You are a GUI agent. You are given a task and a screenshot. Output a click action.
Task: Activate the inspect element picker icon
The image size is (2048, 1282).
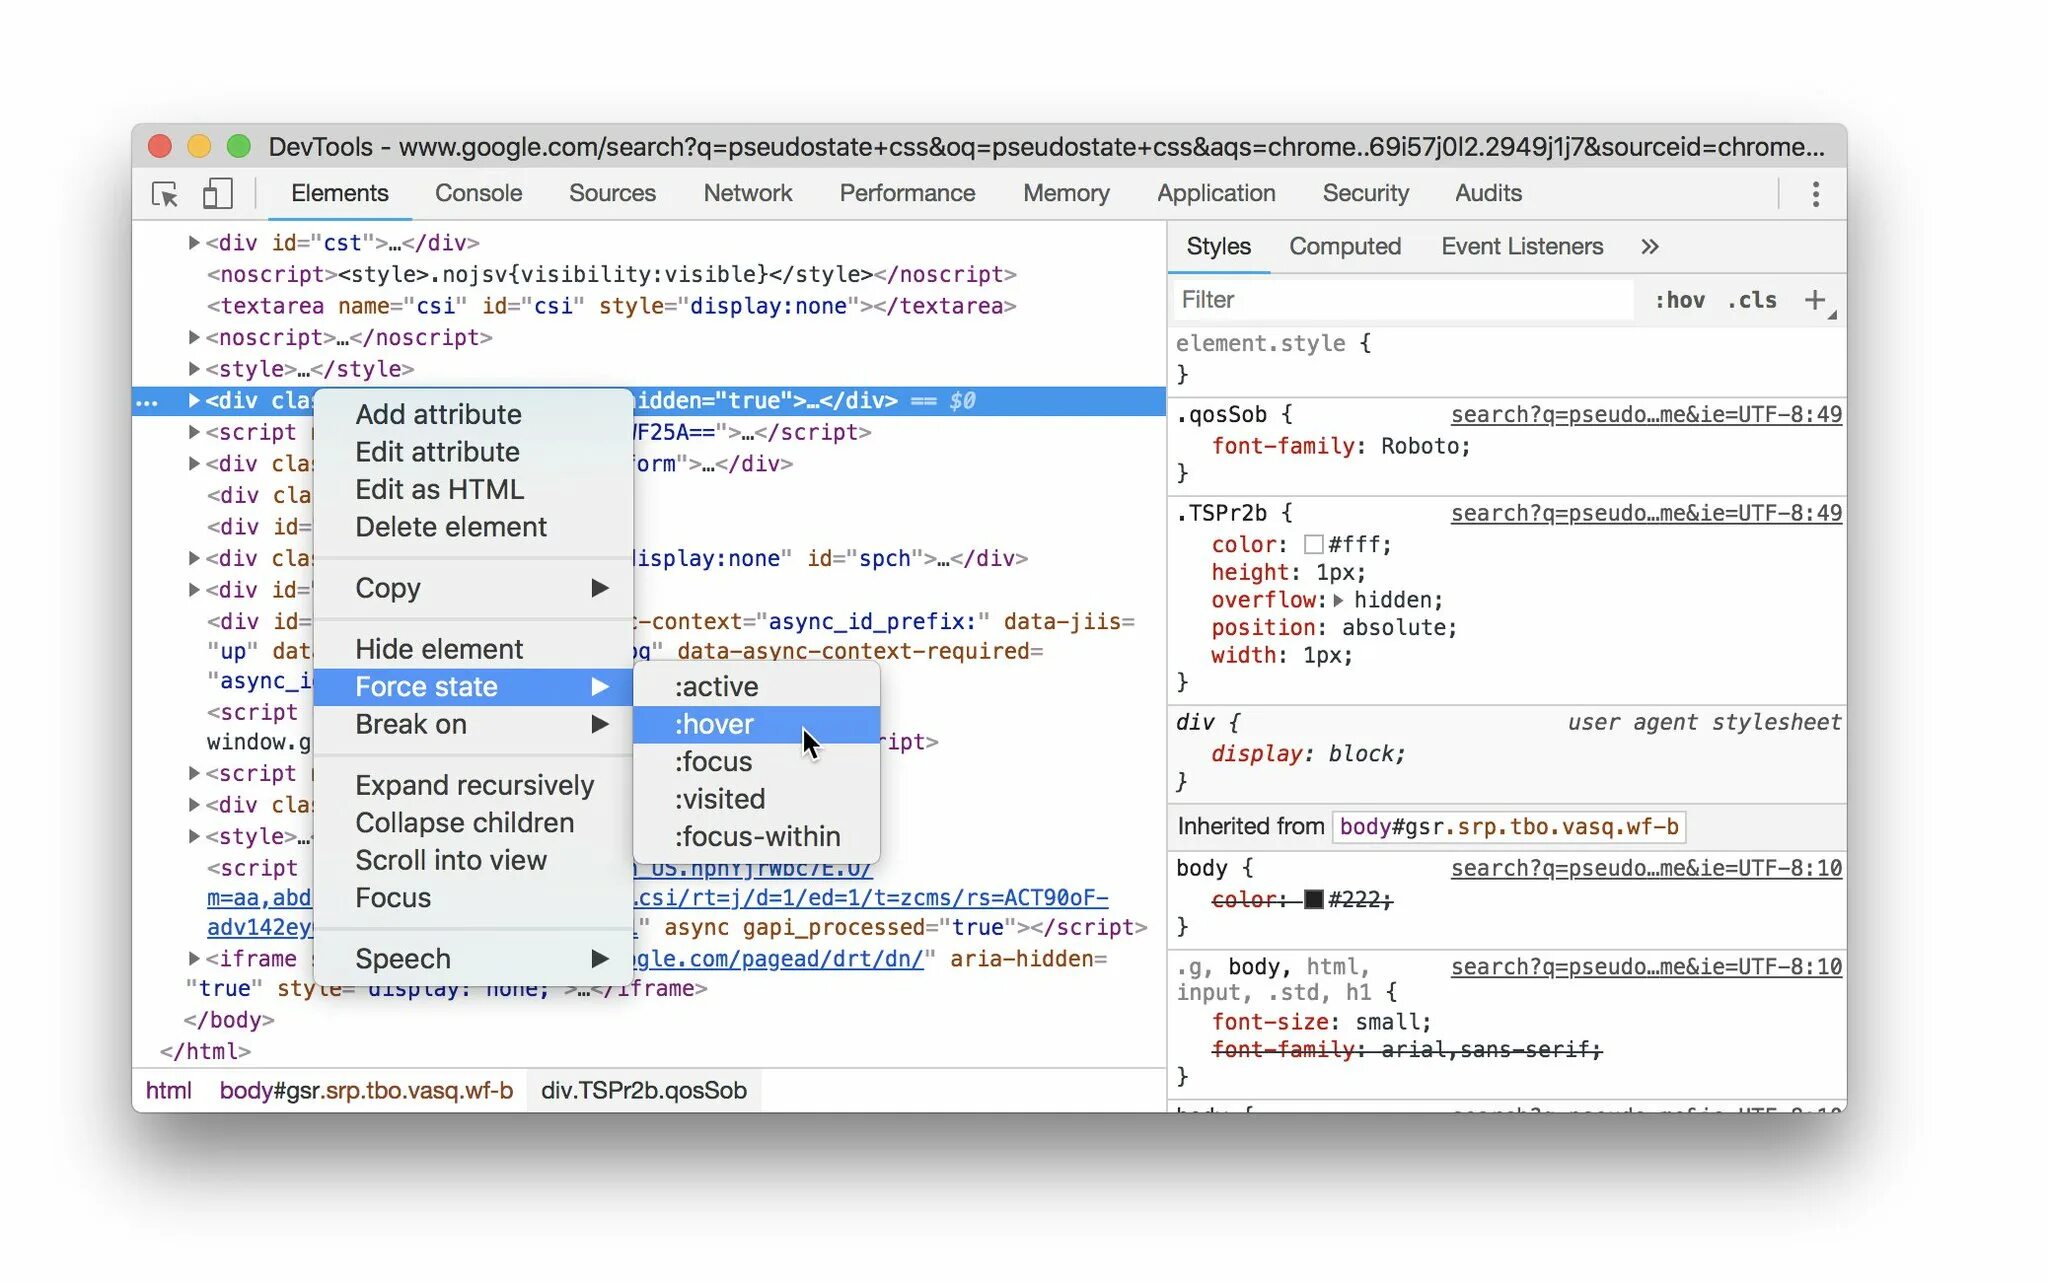[x=165, y=193]
